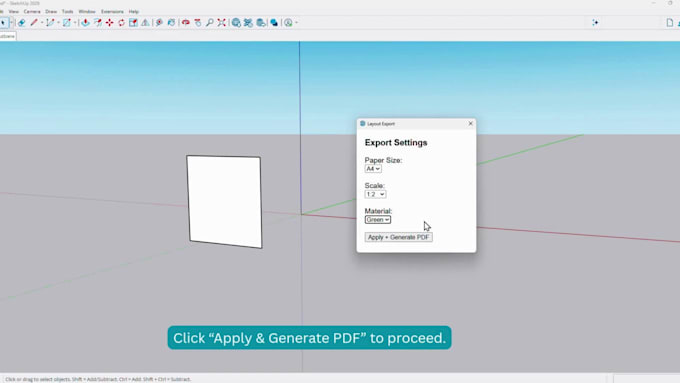Click the gray triangle tool icon after Scale
This screenshot has width=680, height=383.
[x=145, y=23]
